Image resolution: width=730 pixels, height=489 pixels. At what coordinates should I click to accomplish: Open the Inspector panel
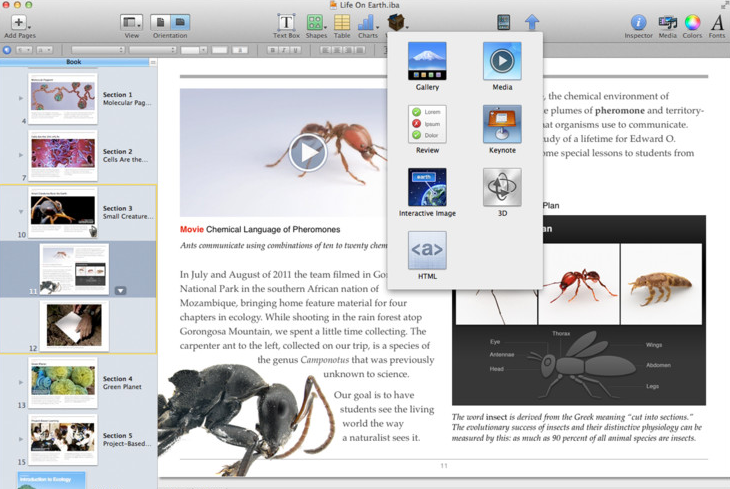pos(638,23)
